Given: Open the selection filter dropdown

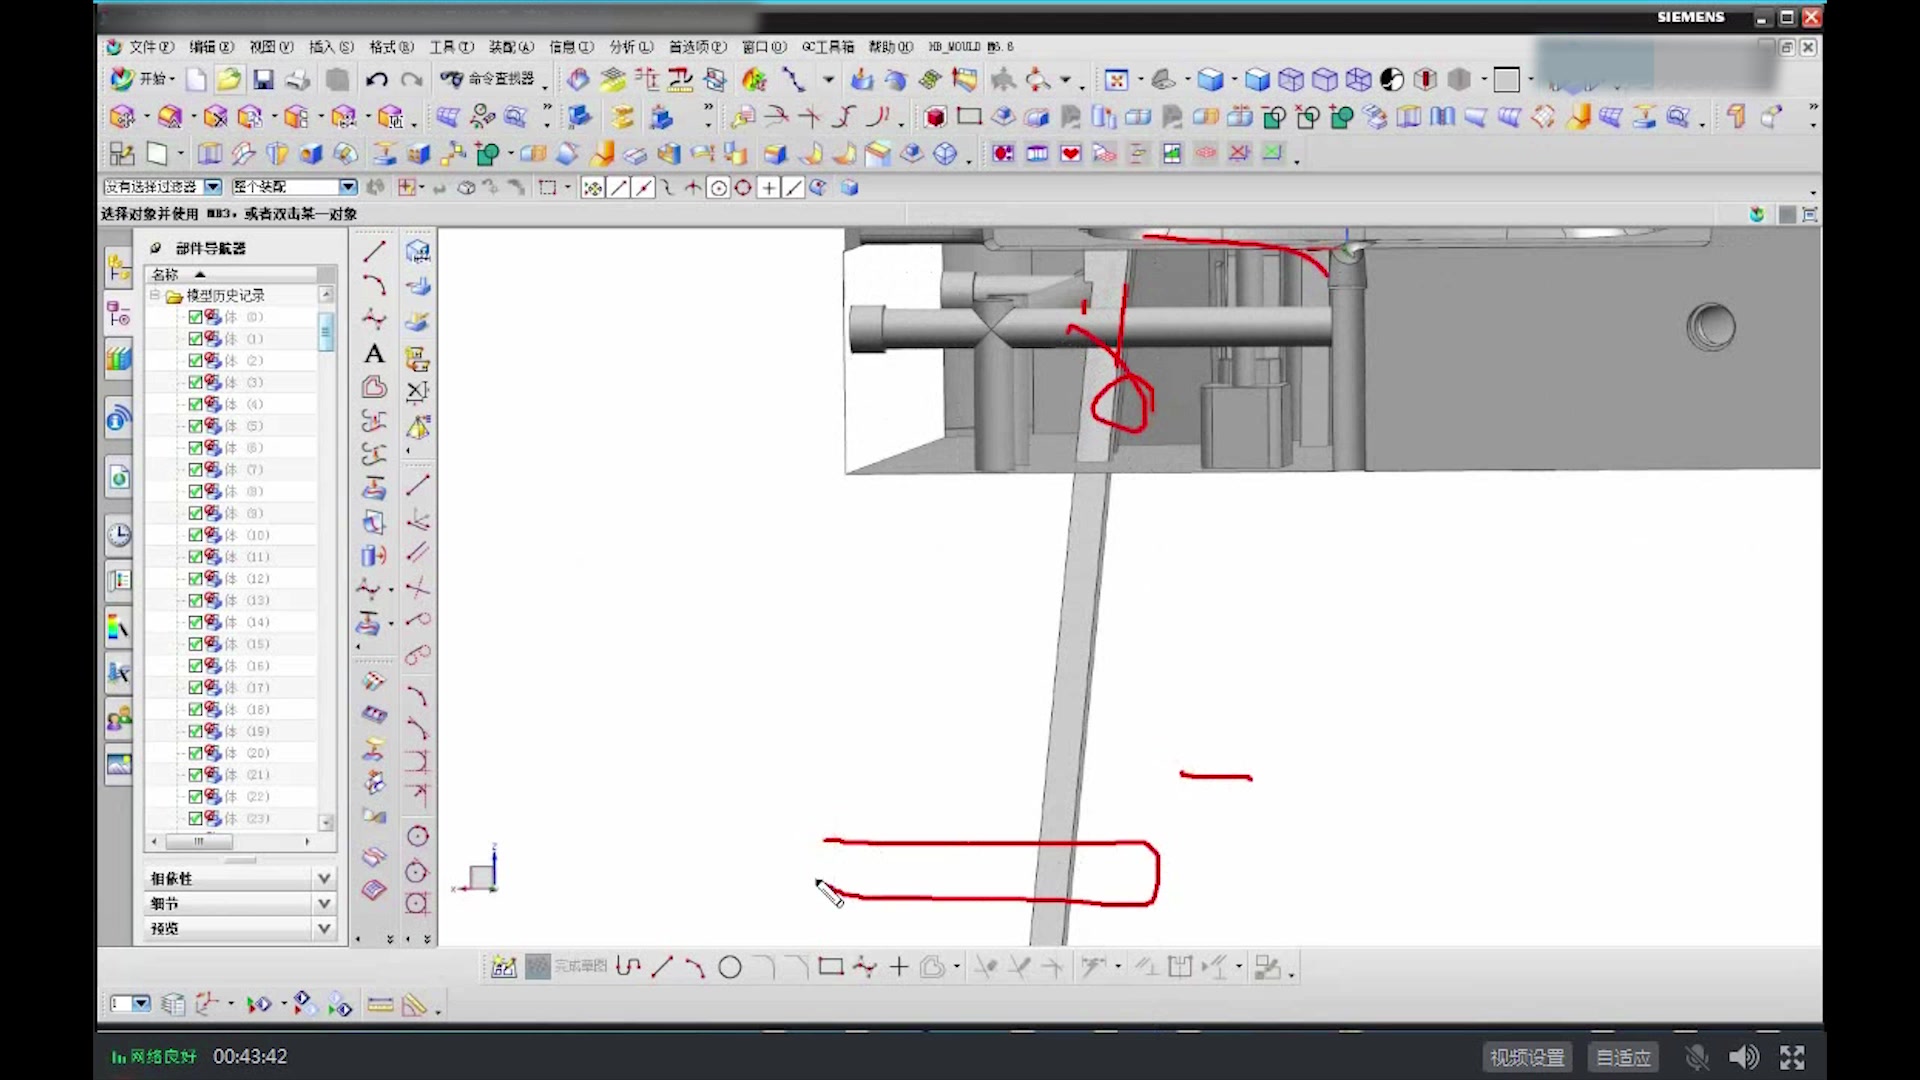Looking at the screenshot, I should pyautogui.click(x=213, y=187).
